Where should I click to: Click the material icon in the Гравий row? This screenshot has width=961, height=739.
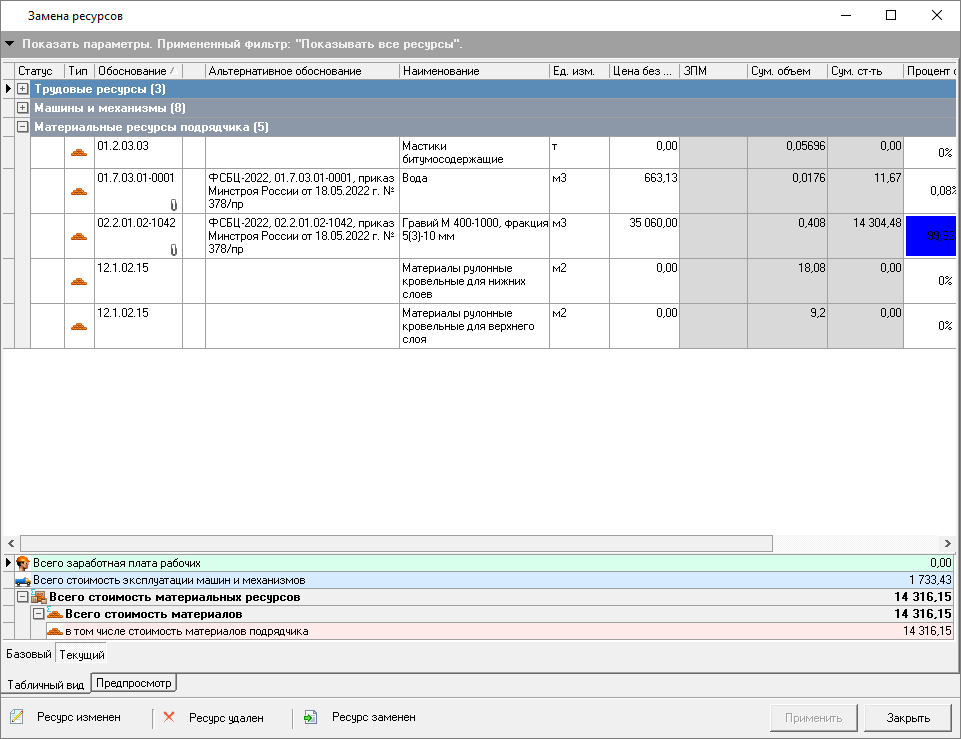point(79,237)
